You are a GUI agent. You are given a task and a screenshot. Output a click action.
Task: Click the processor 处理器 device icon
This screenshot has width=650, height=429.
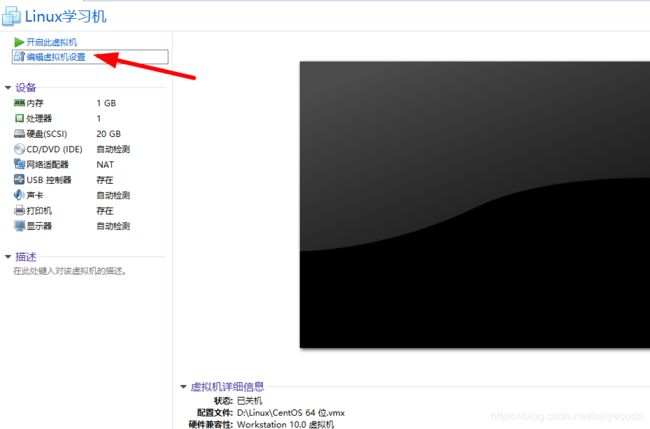(x=19, y=118)
